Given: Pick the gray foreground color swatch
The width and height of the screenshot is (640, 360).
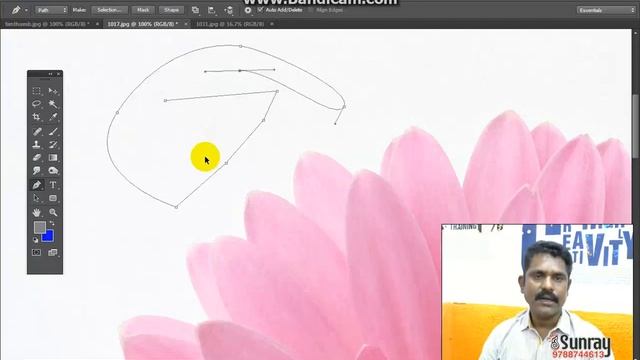Looking at the screenshot, I should click(39, 227).
